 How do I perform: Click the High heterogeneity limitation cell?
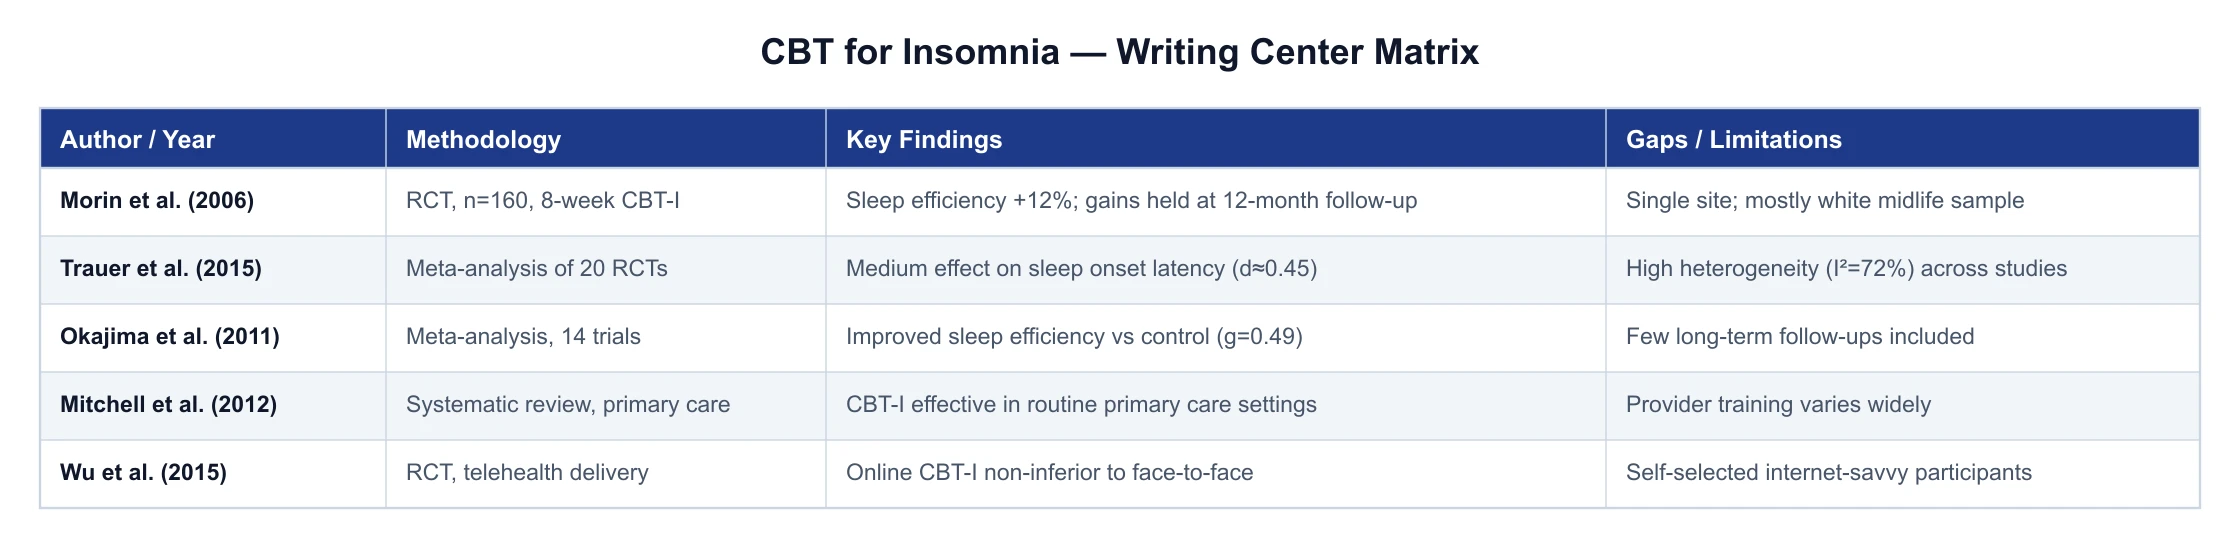point(1902,269)
